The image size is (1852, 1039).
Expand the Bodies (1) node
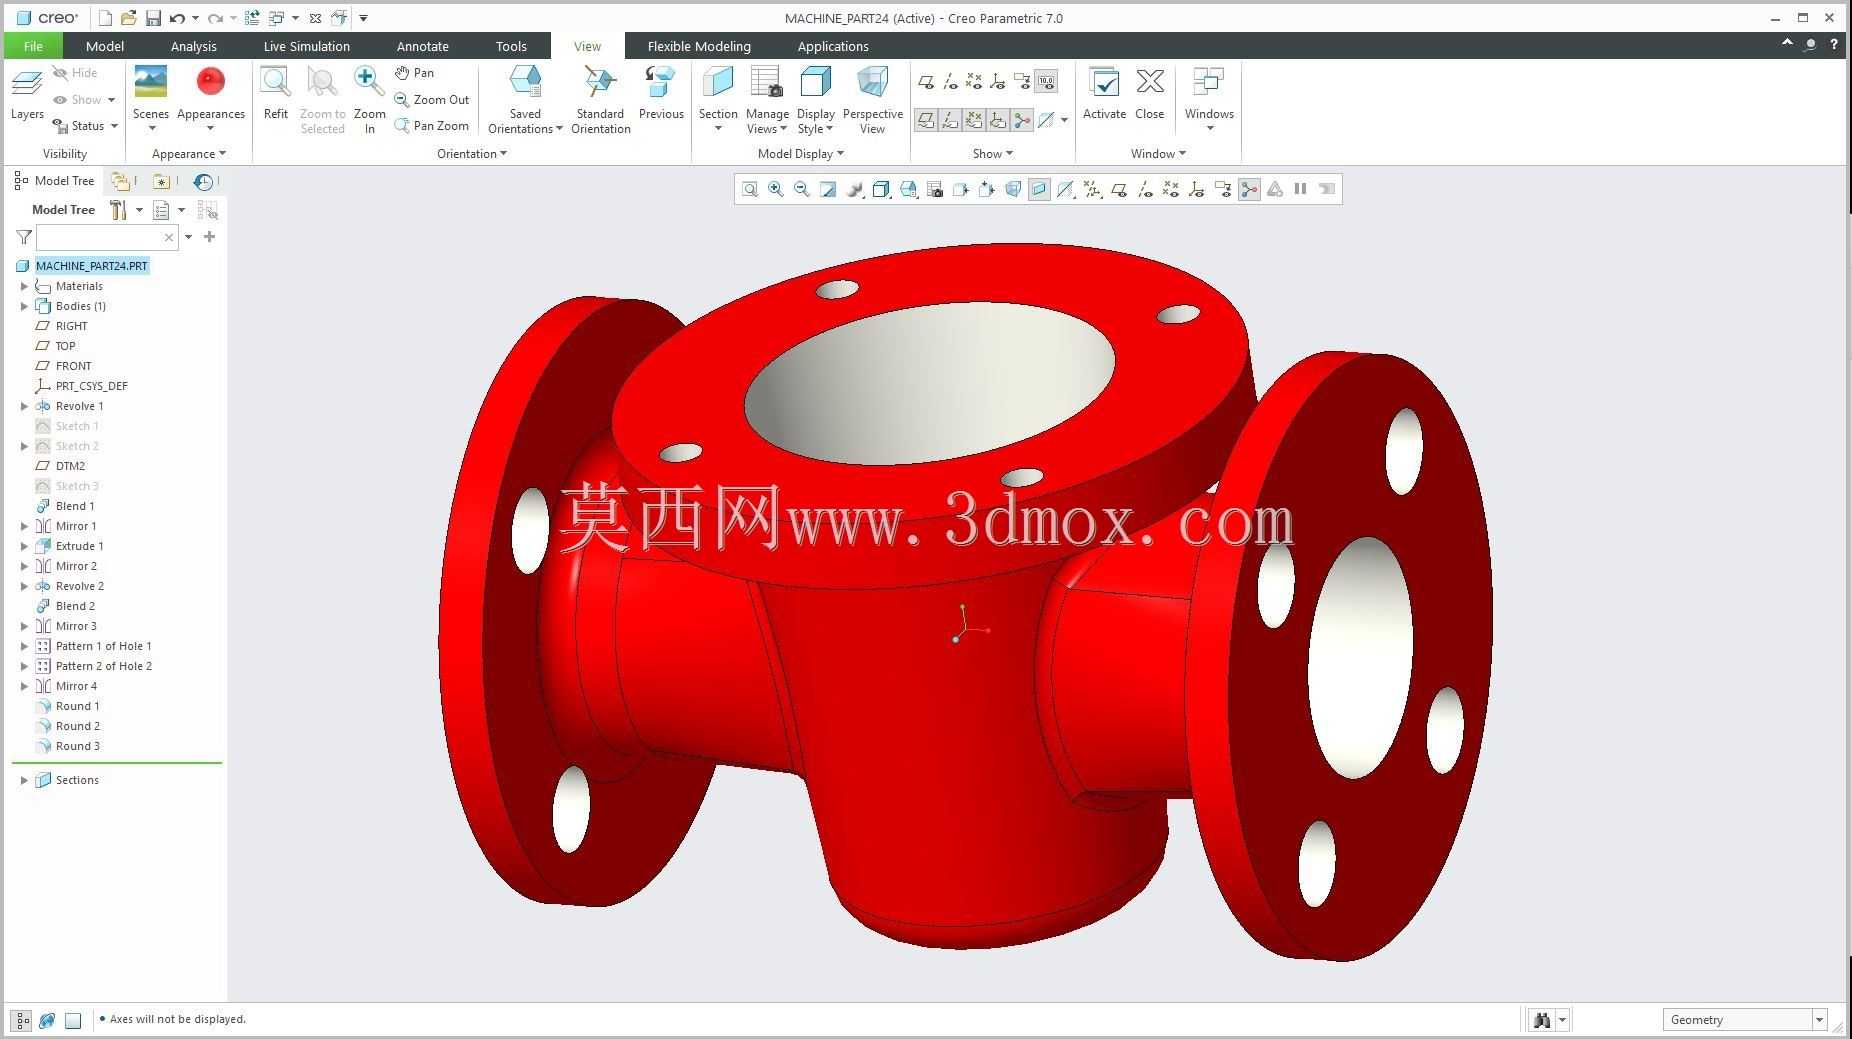(25, 306)
